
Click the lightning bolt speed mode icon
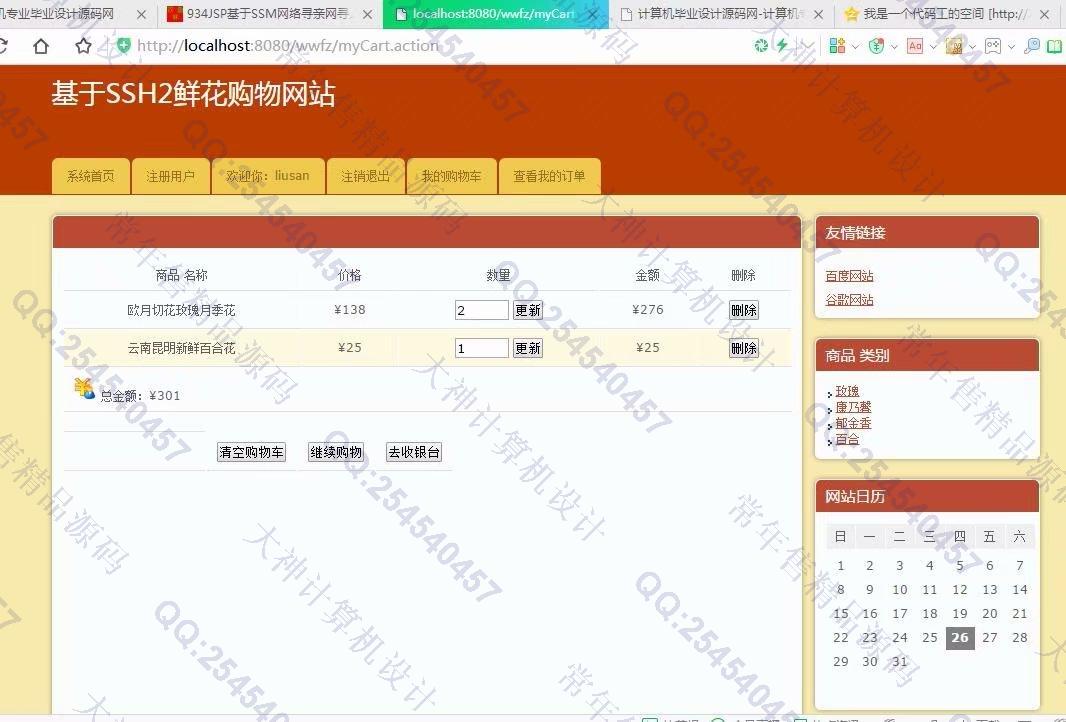click(x=783, y=46)
